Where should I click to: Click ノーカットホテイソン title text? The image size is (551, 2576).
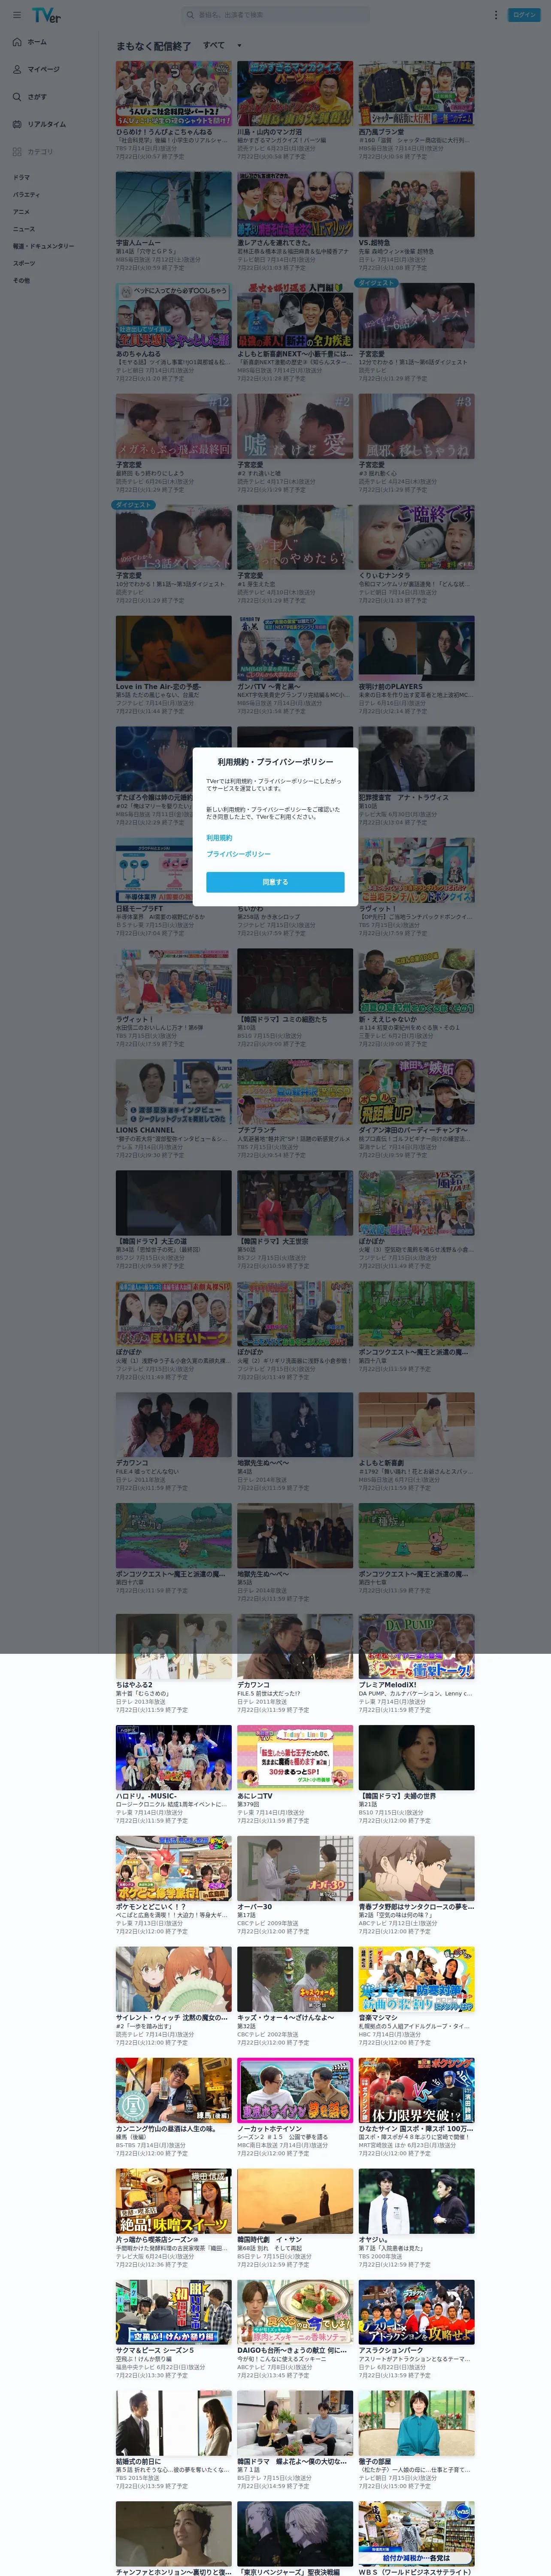(x=269, y=2129)
